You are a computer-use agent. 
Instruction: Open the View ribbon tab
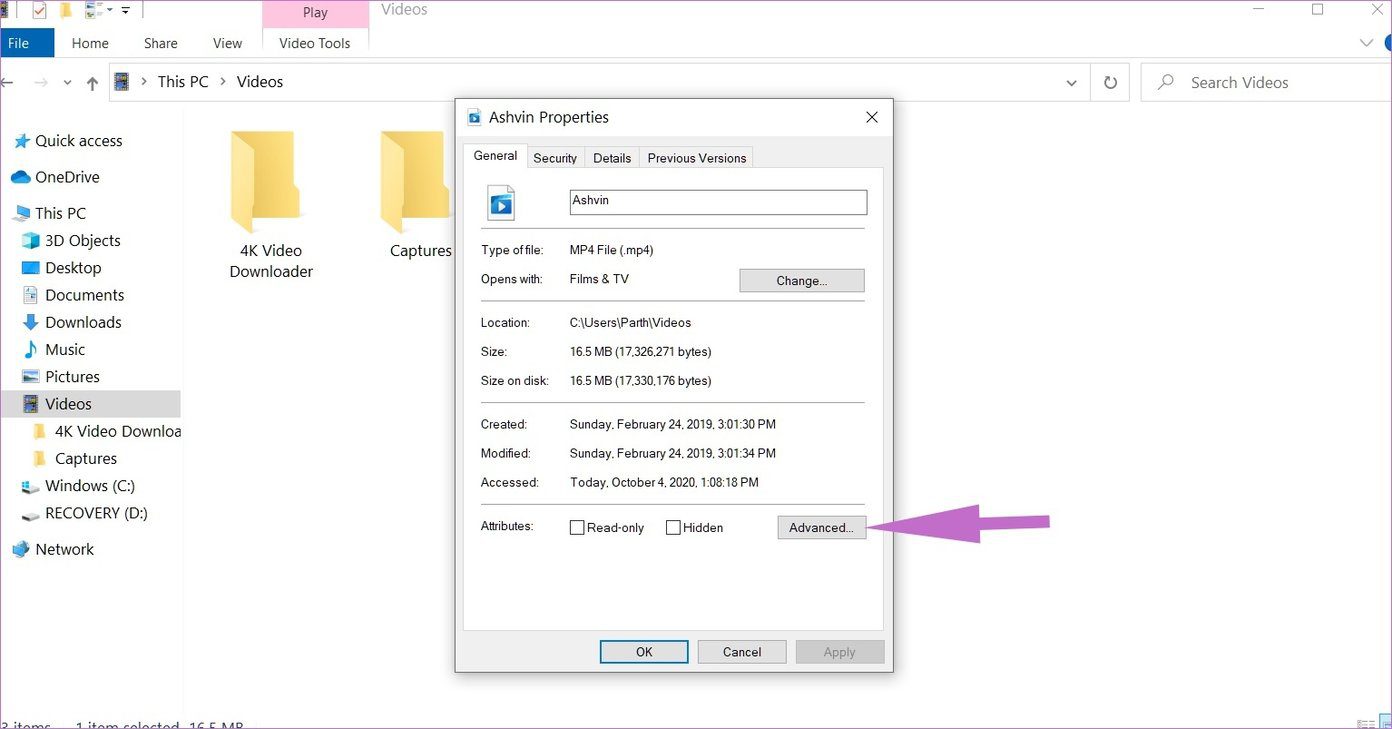click(x=228, y=43)
